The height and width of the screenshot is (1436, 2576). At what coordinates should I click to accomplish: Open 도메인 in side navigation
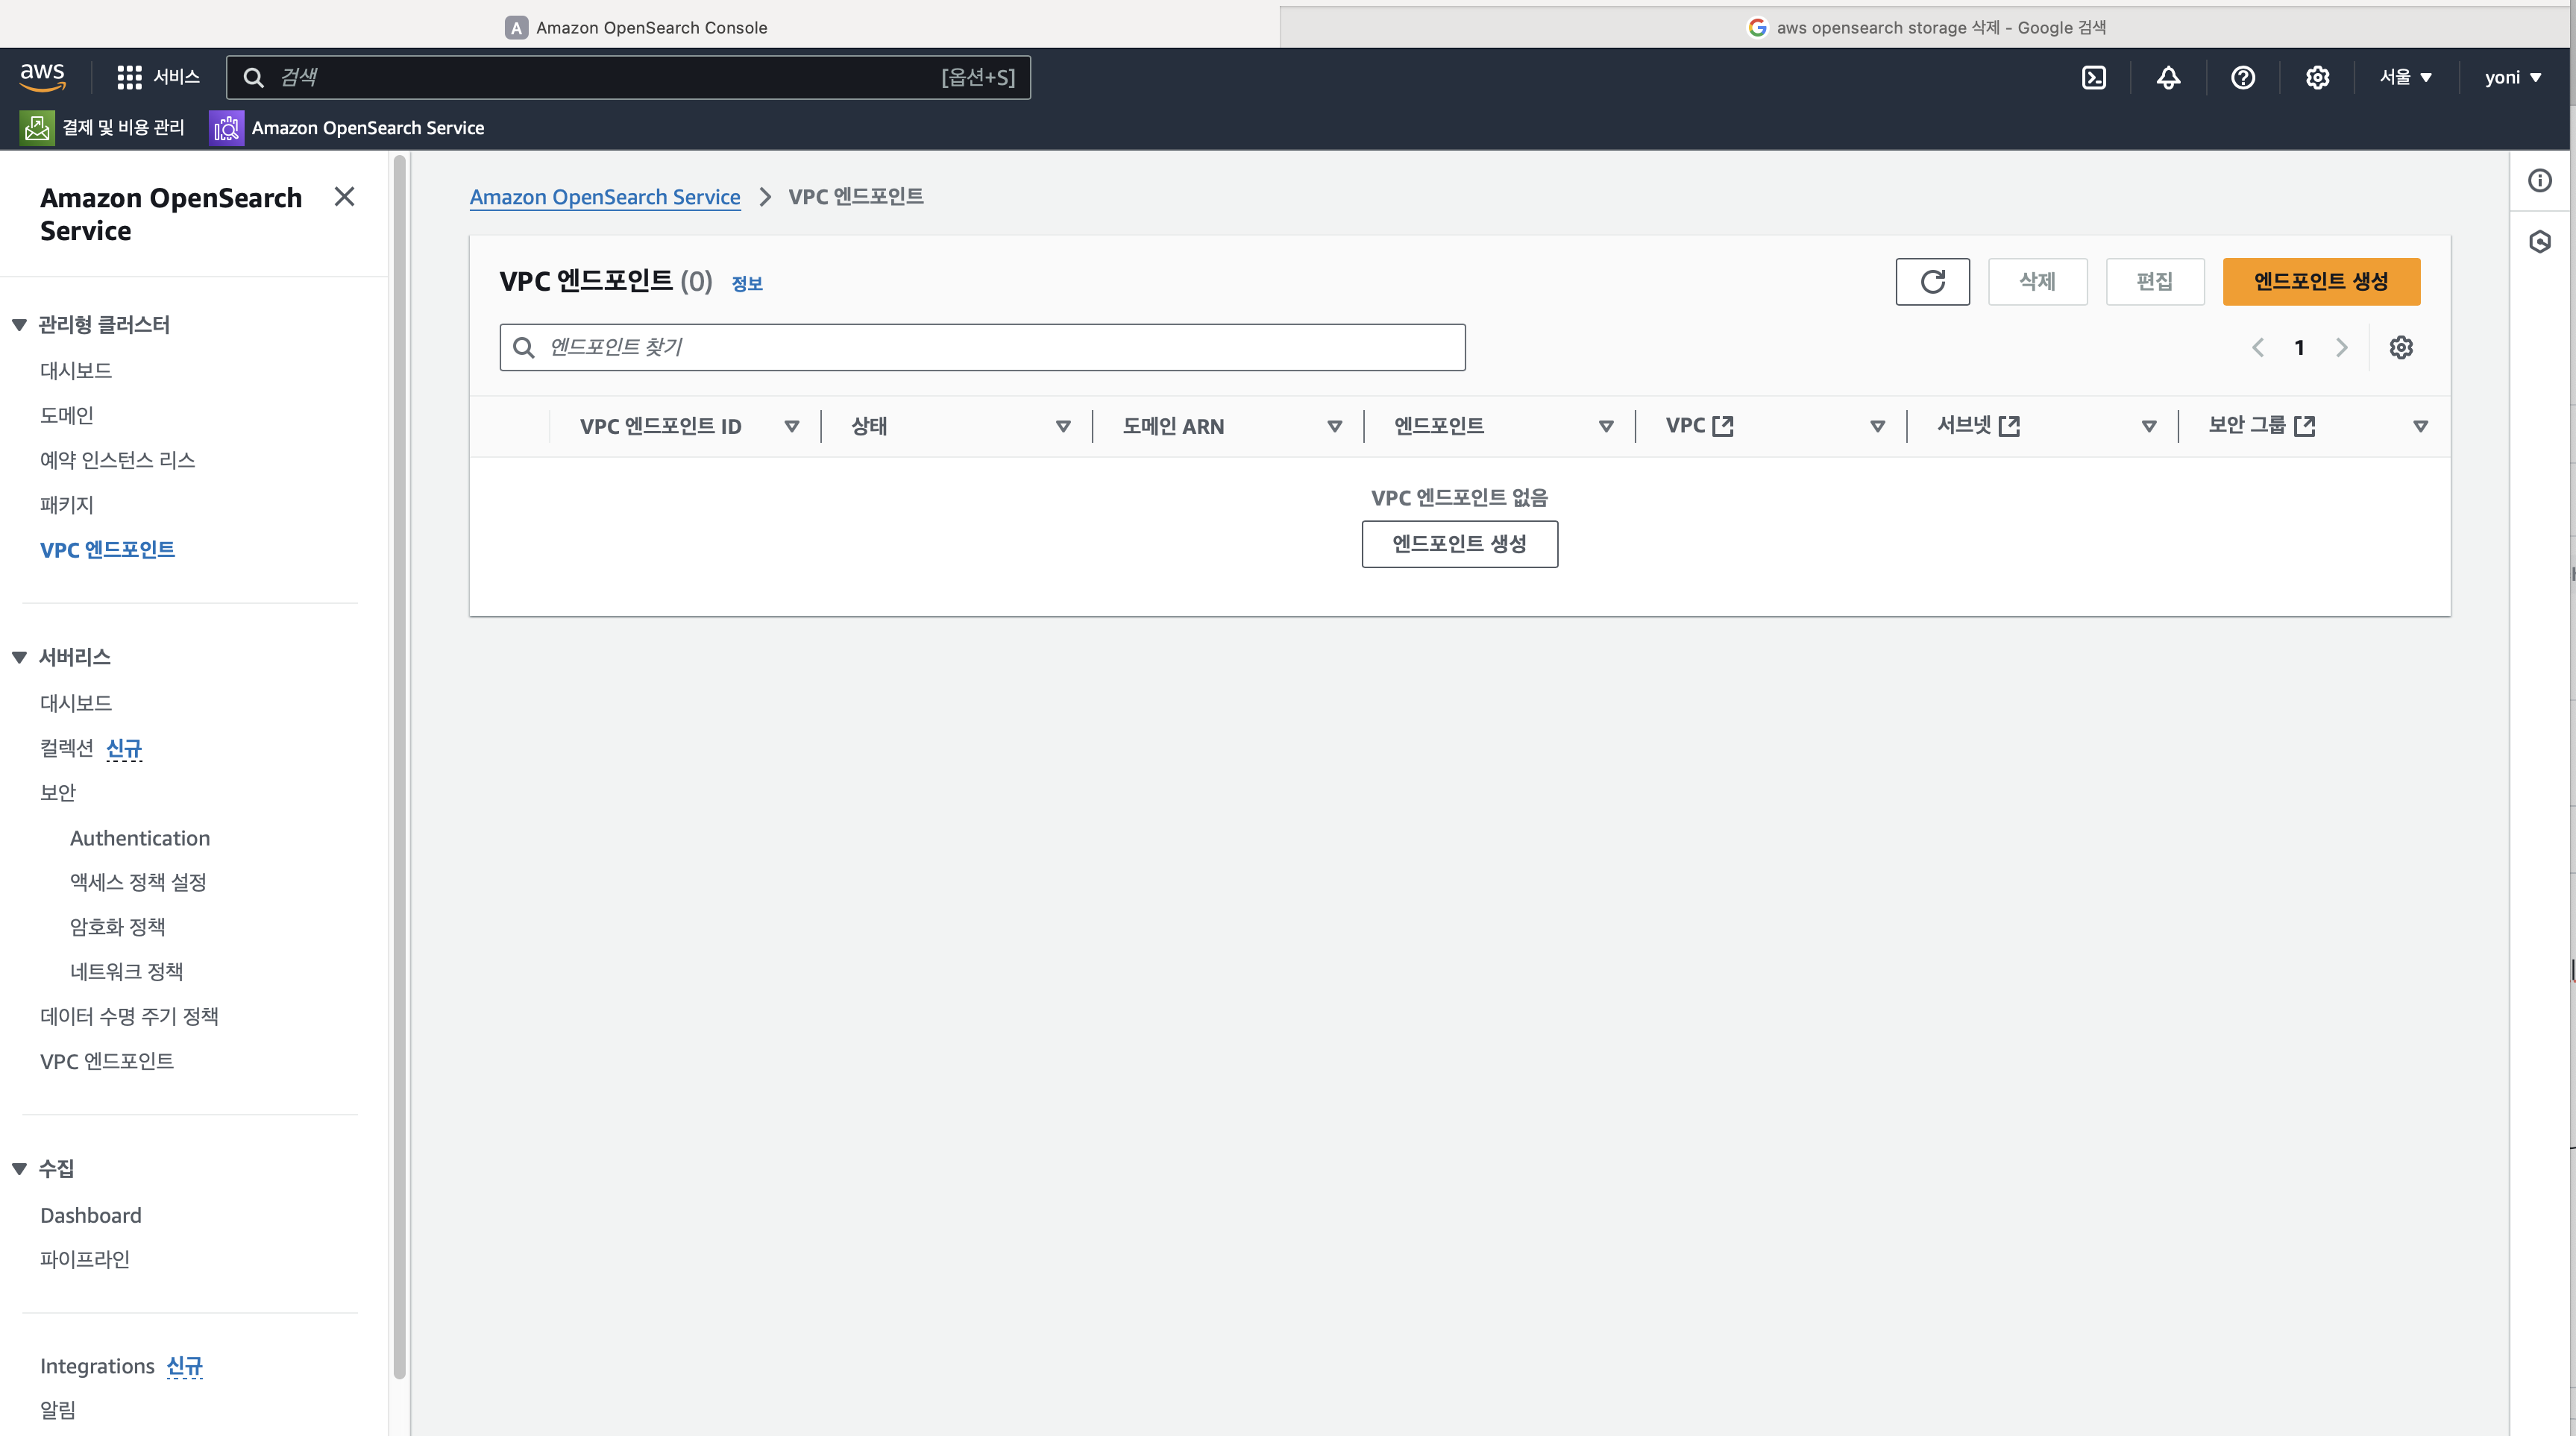point(67,415)
